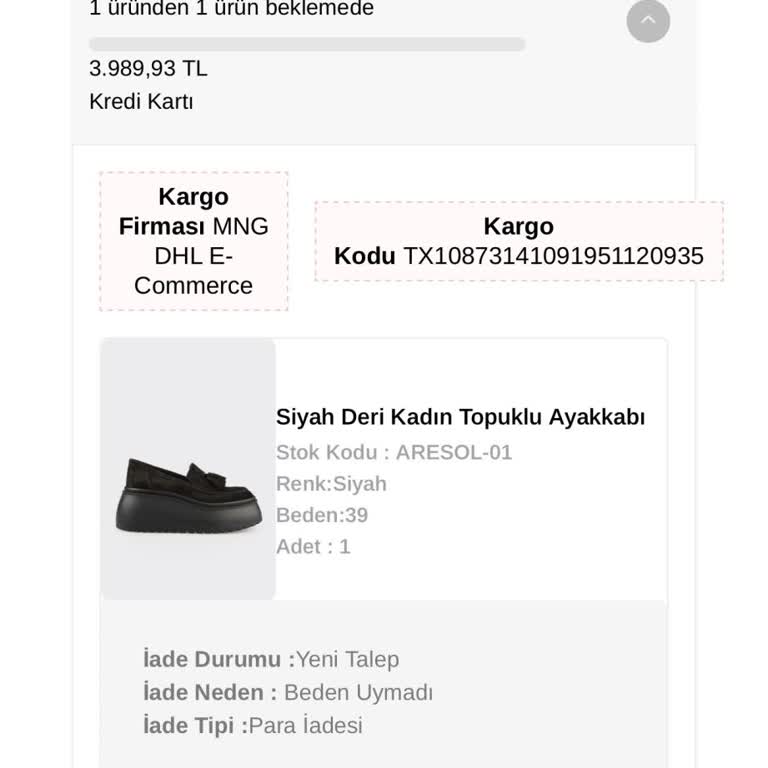Viewport: 768px width, 768px height.
Task: Click the Kargo Kodu tracking number
Action: (x=553, y=256)
